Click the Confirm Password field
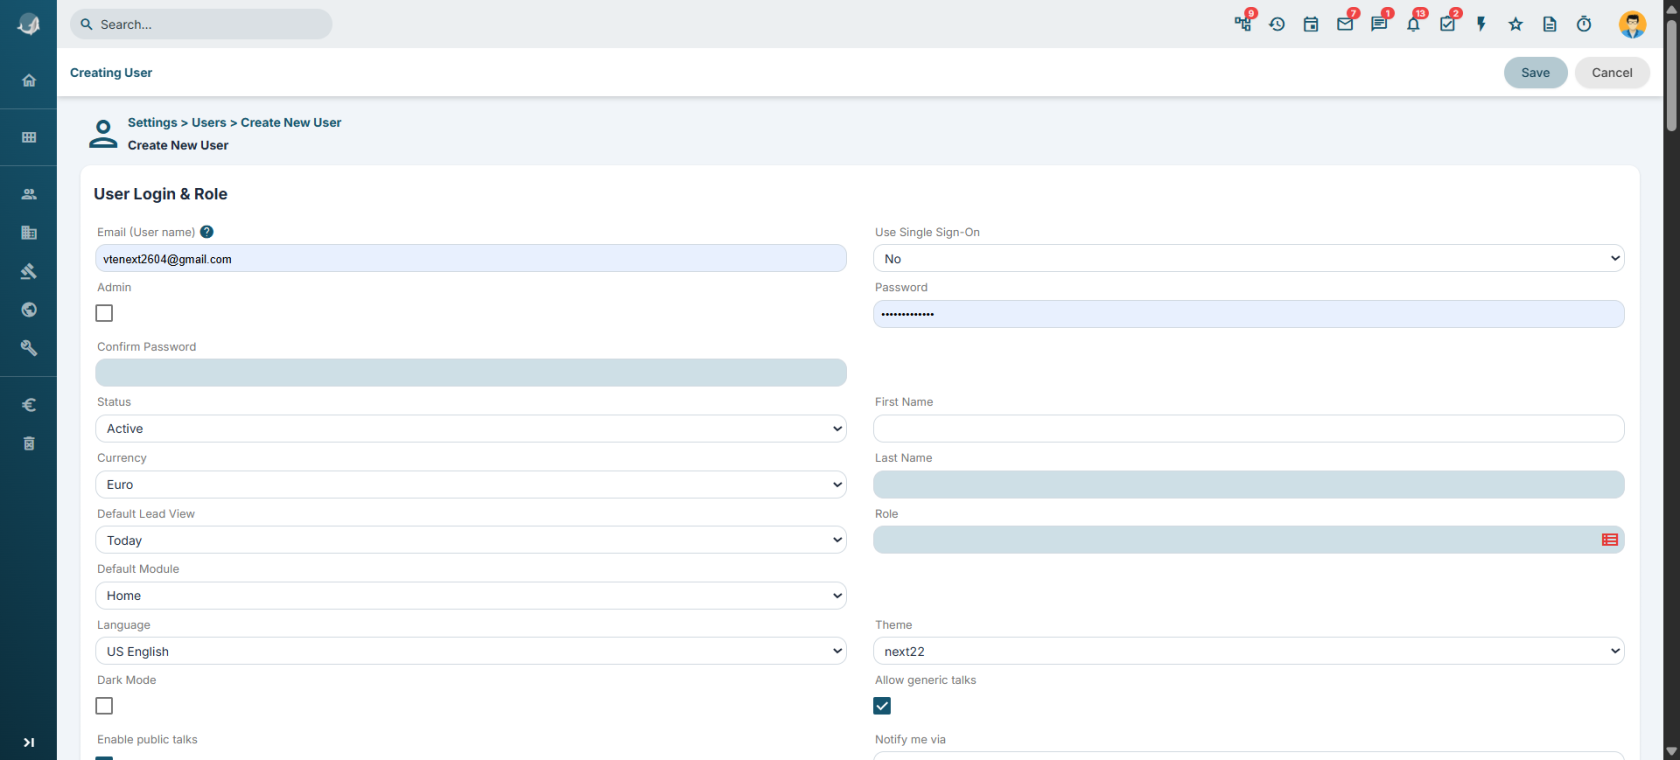Image resolution: width=1680 pixels, height=760 pixels. point(471,373)
